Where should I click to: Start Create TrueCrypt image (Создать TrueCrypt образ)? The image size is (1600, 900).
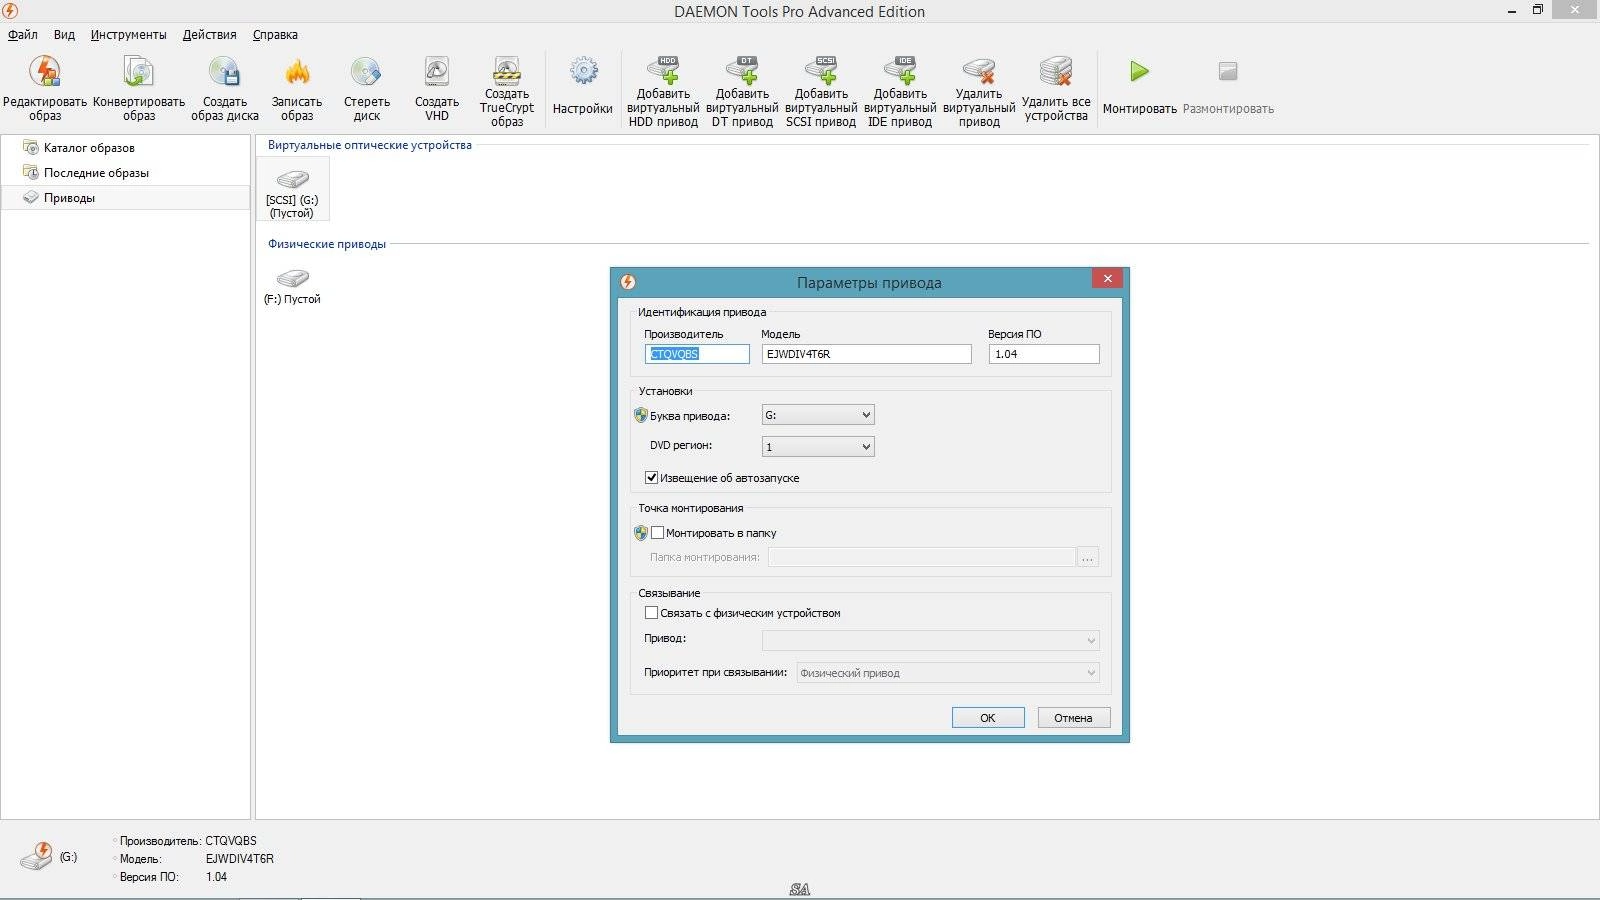(x=507, y=91)
